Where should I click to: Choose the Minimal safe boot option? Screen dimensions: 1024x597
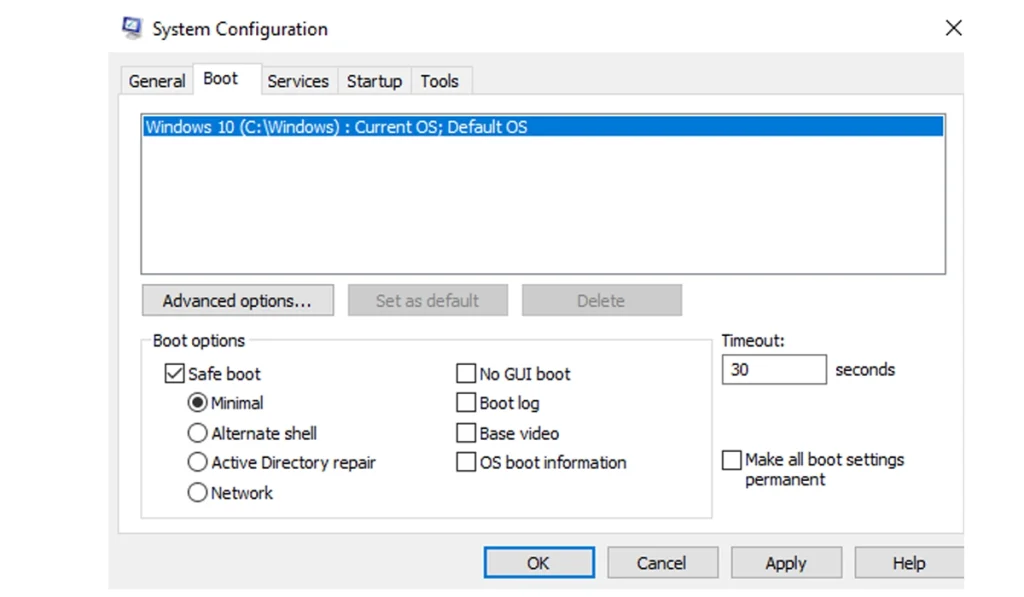click(198, 403)
